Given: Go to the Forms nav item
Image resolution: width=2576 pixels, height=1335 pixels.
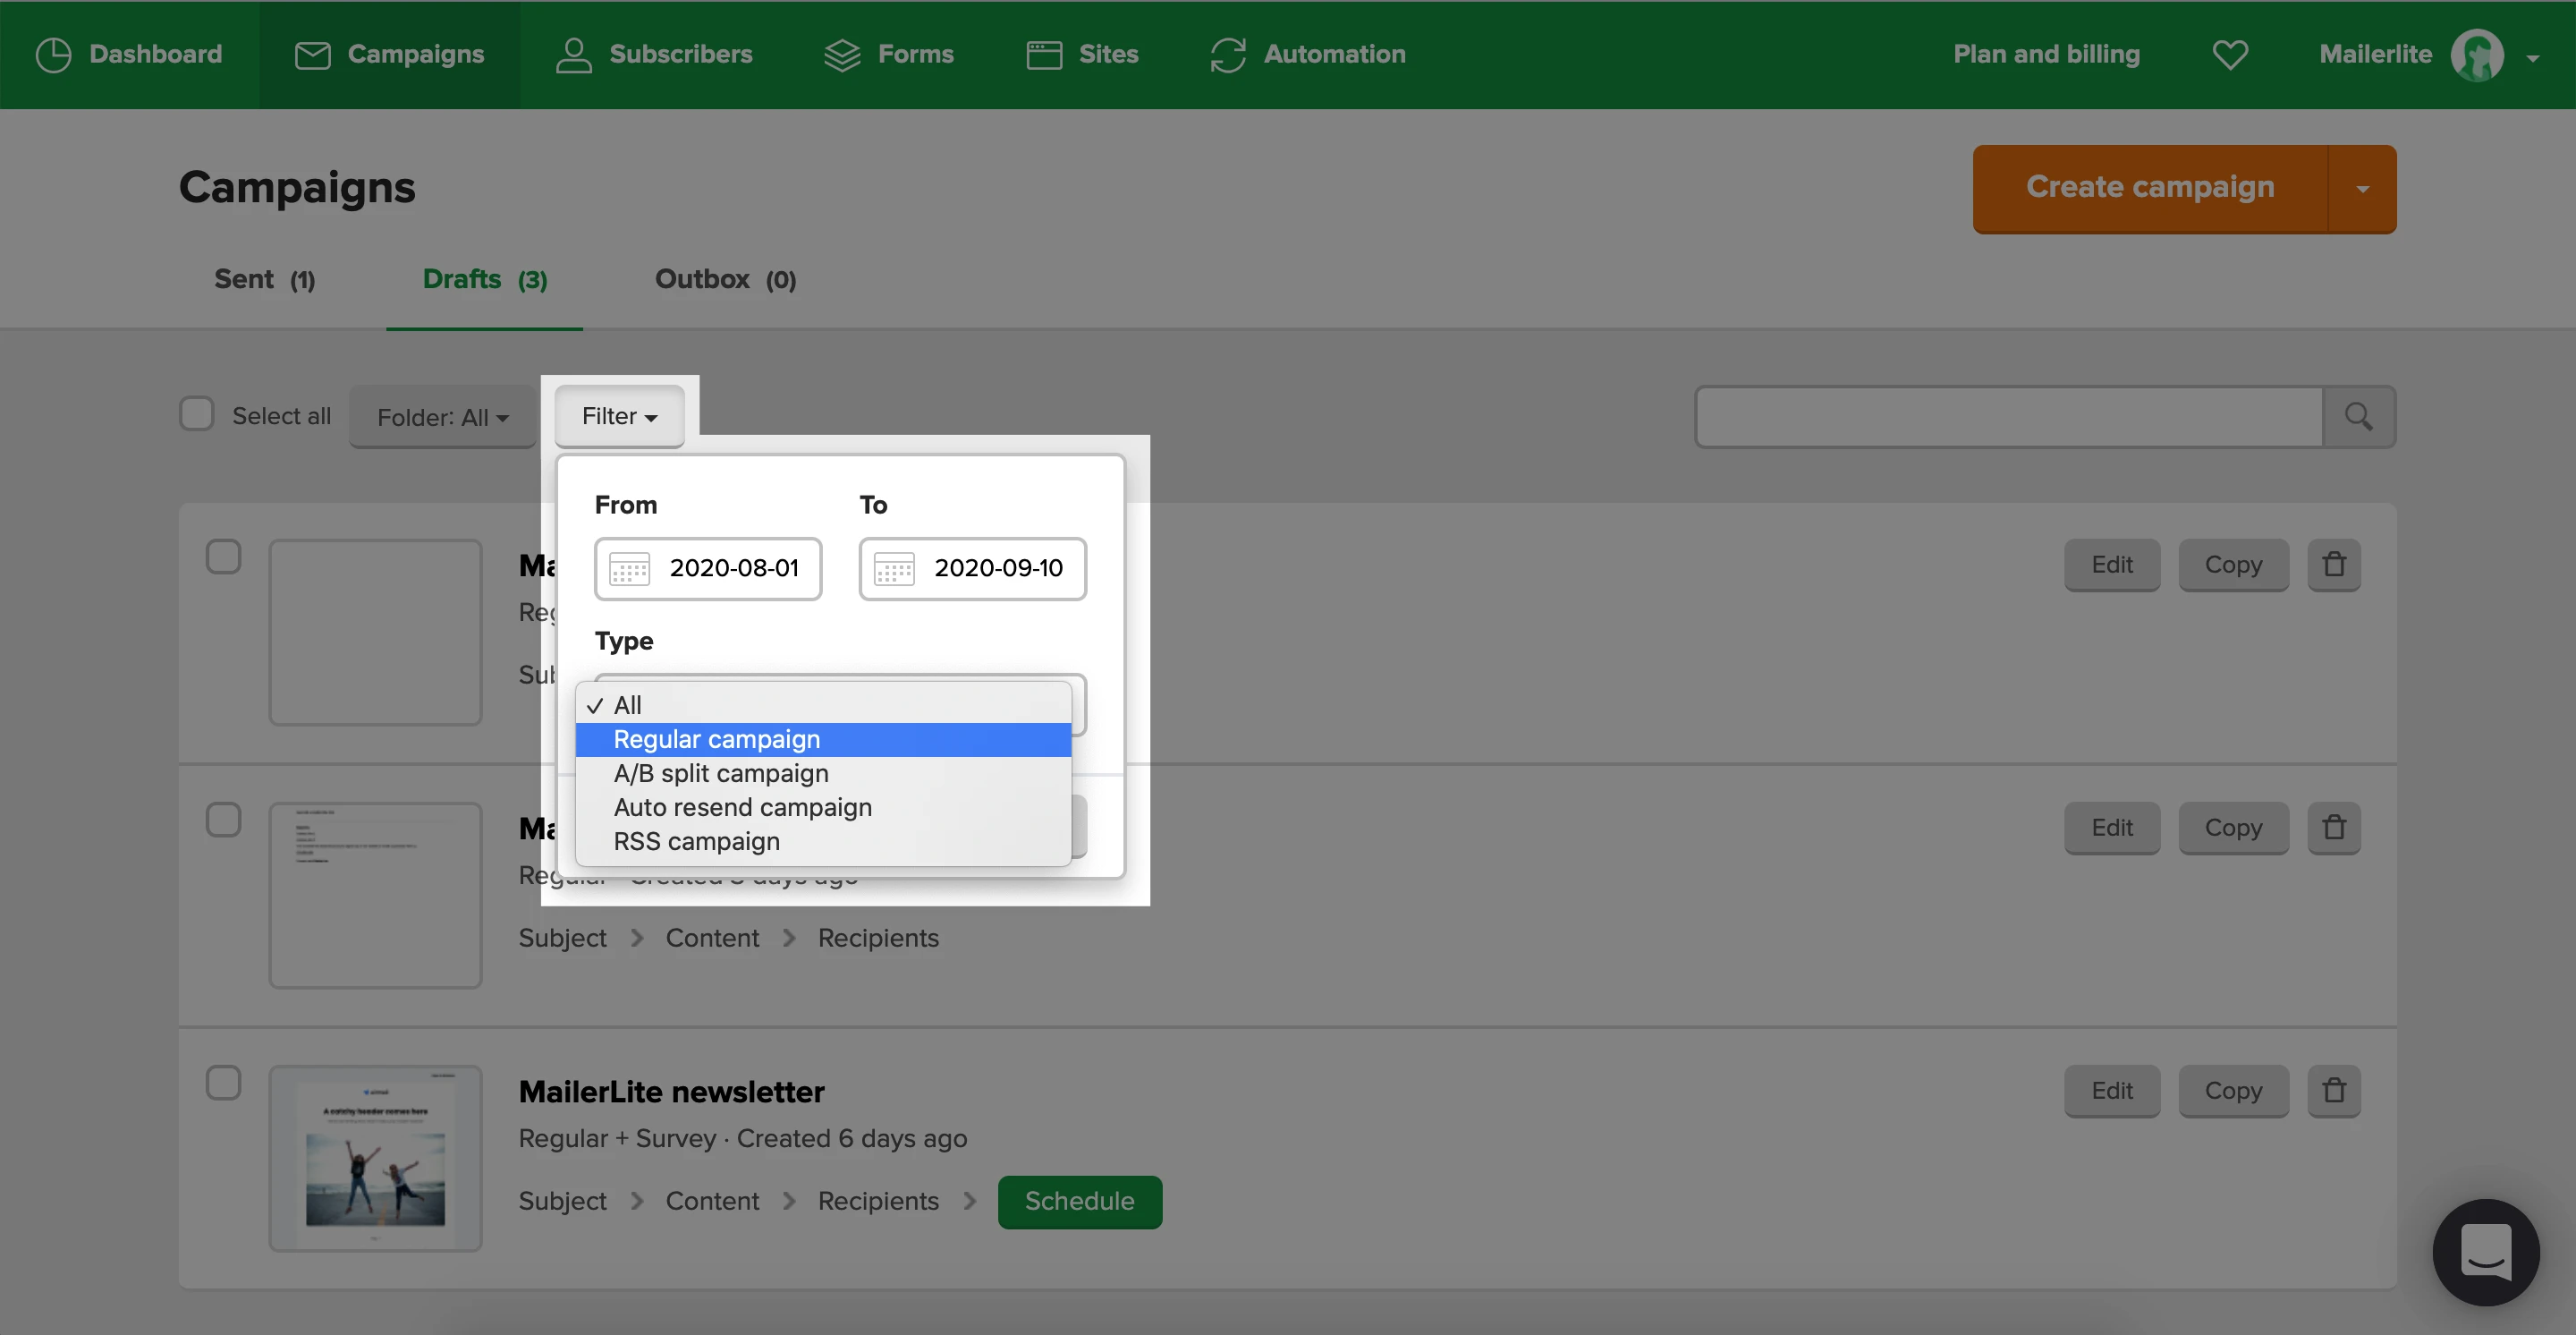Looking at the screenshot, I should 888,54.
